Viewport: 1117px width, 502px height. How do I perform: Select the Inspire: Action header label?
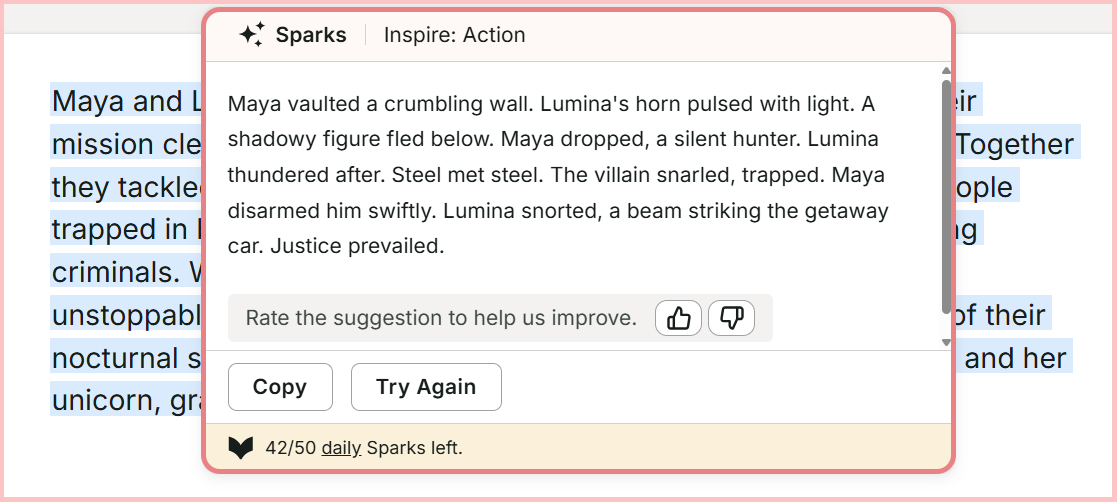pos(454,35)
